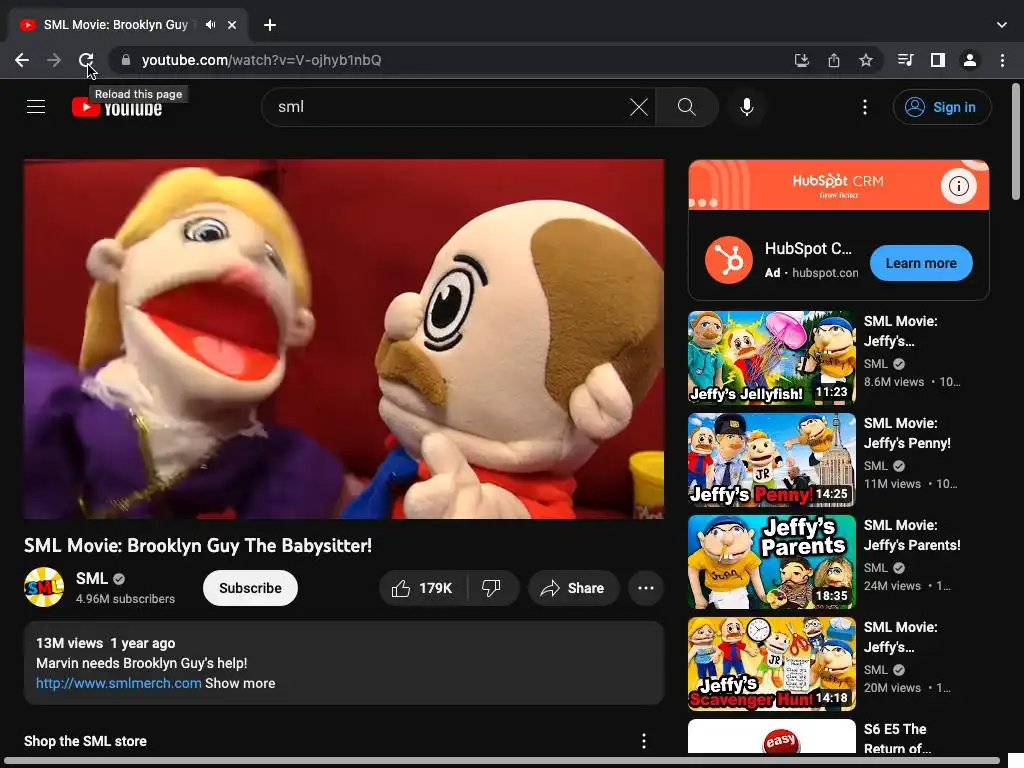
Task: Open the YouTube hamburger guide menu
Action: tap(36, 107)
